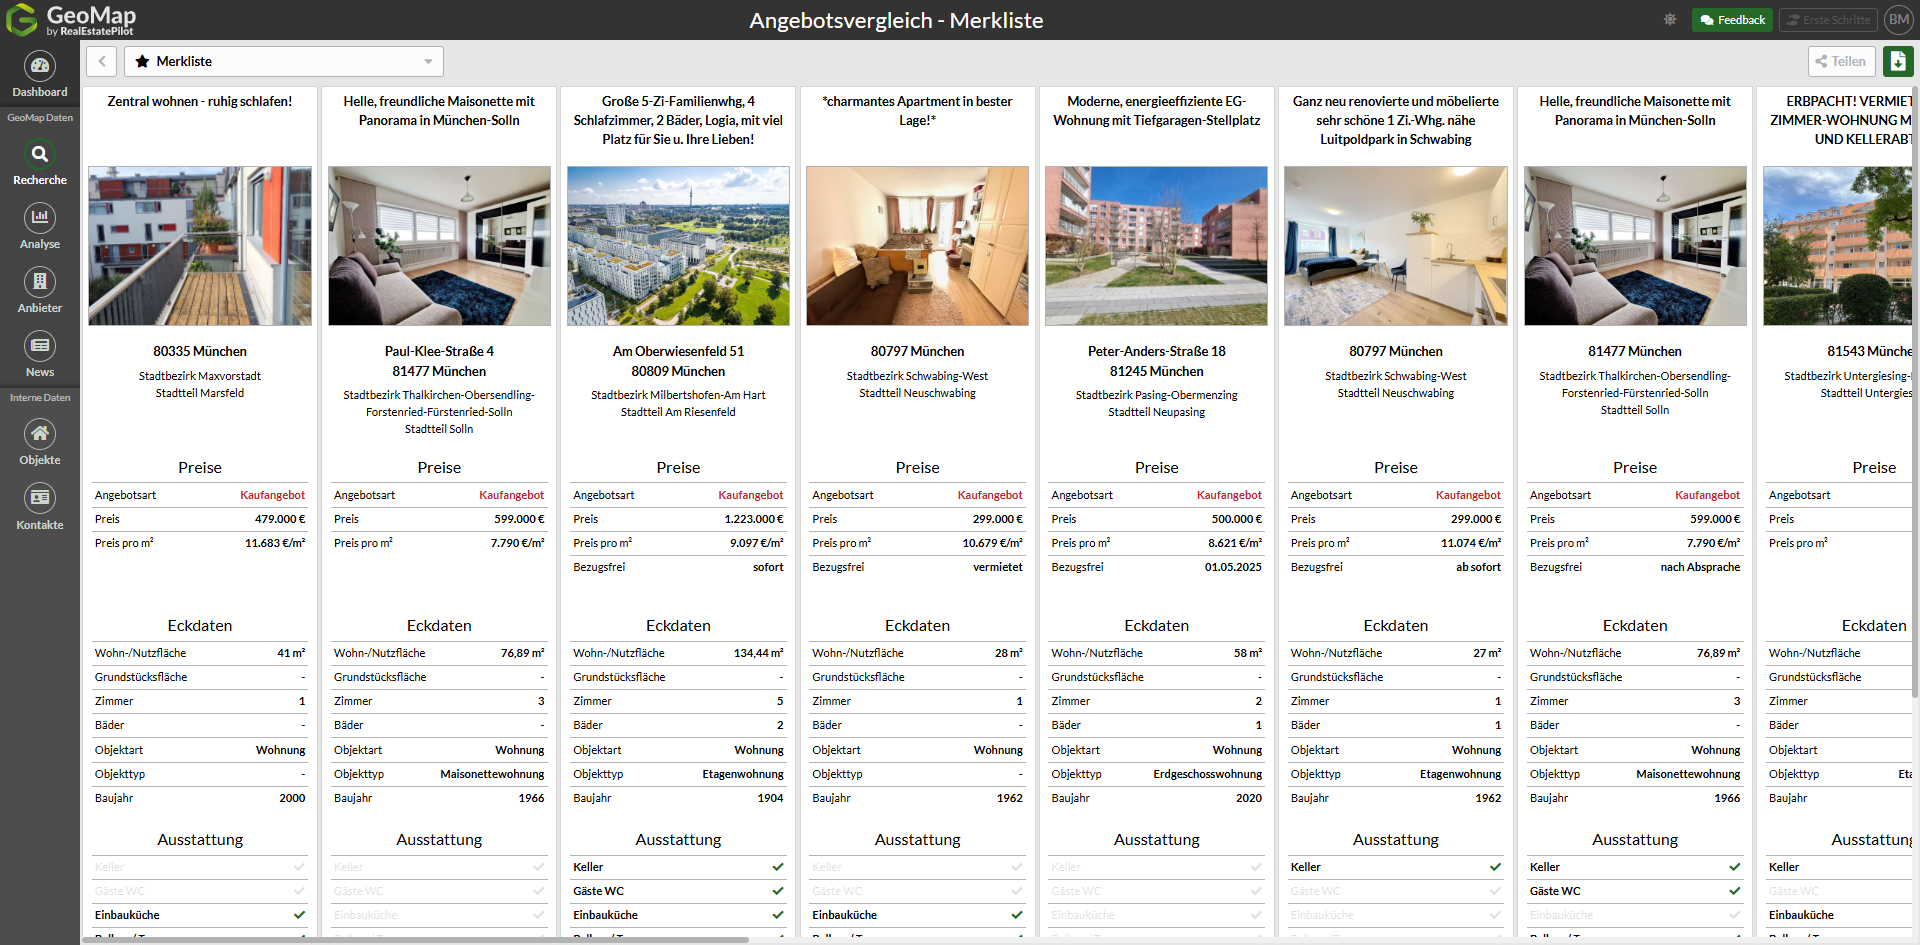Click the Teilen share button

pyautogui.click(x=1840, y=61)
